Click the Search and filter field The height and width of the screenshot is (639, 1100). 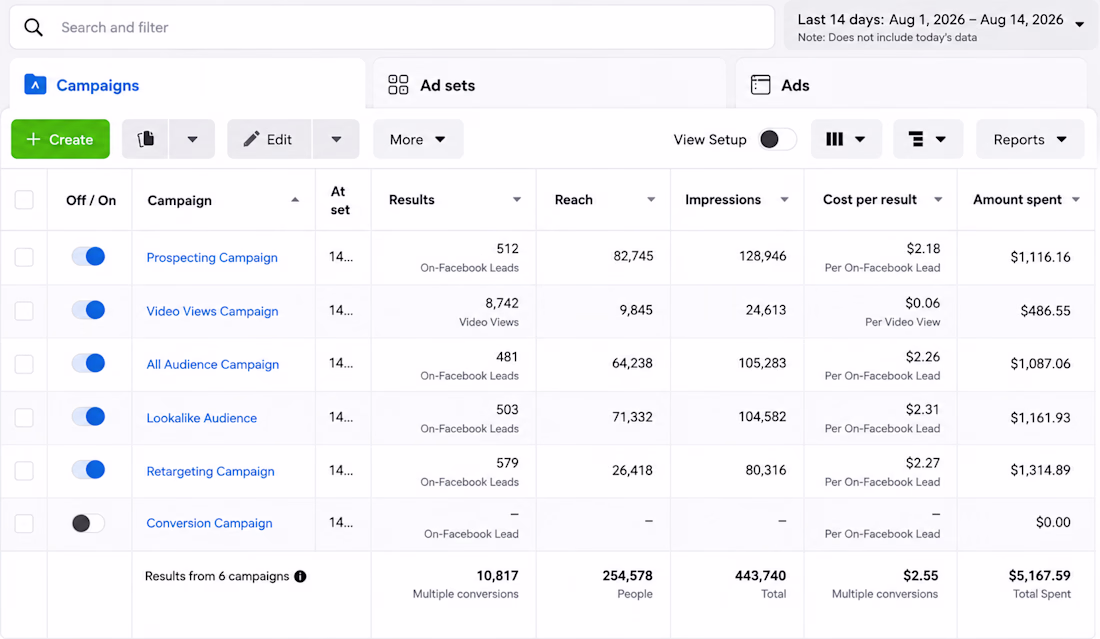392,27
